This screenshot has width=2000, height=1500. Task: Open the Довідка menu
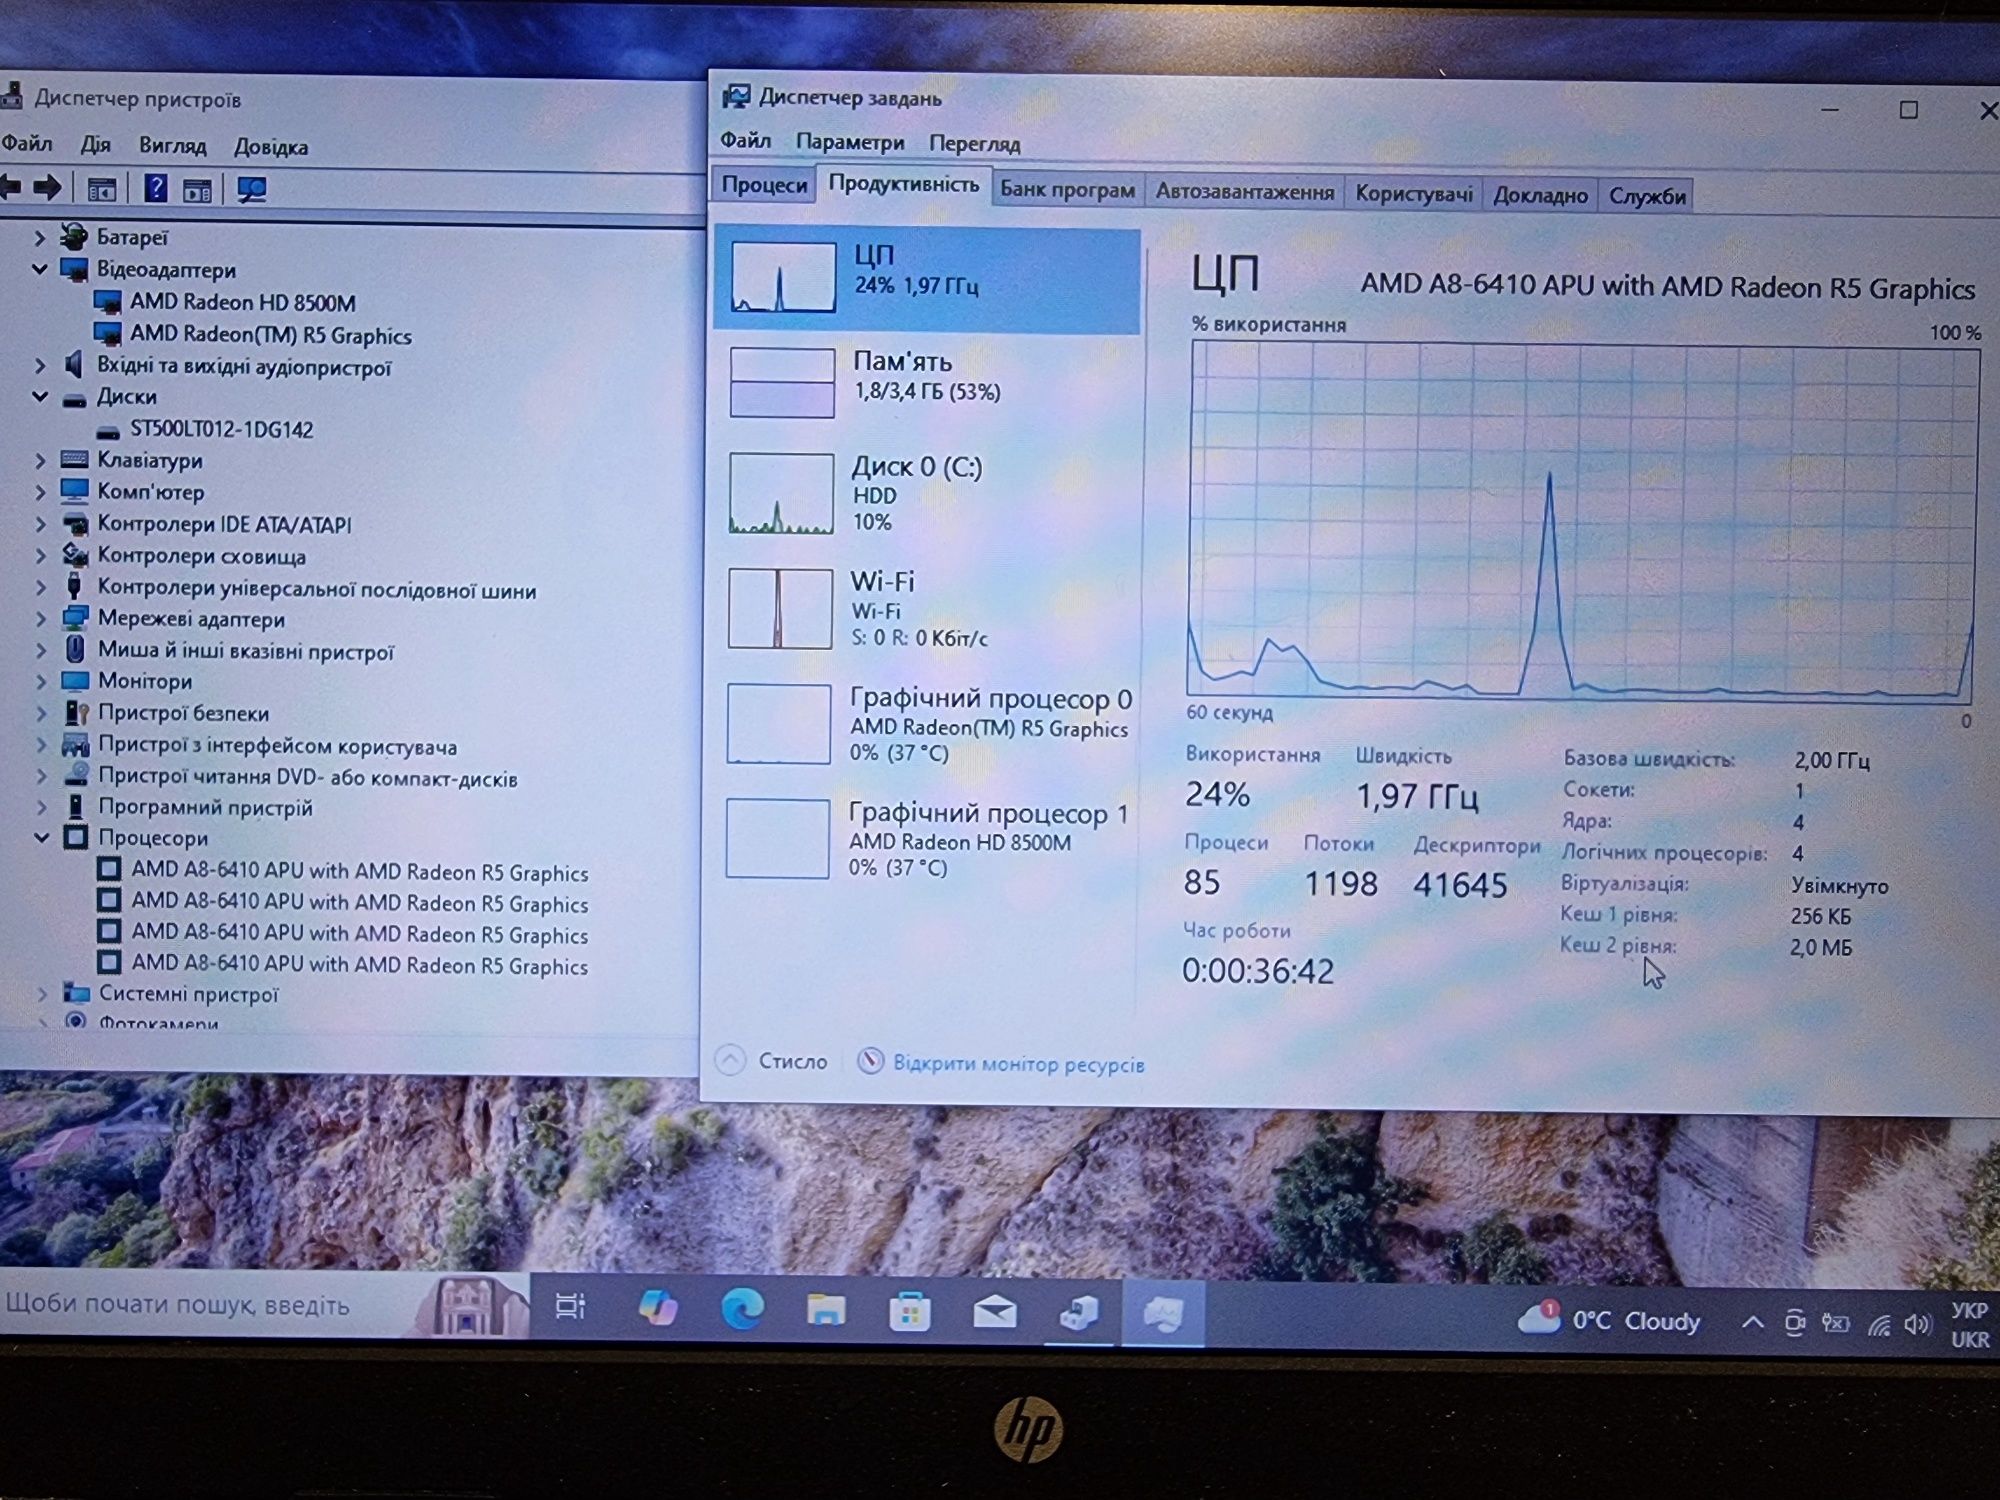(270, 146)
